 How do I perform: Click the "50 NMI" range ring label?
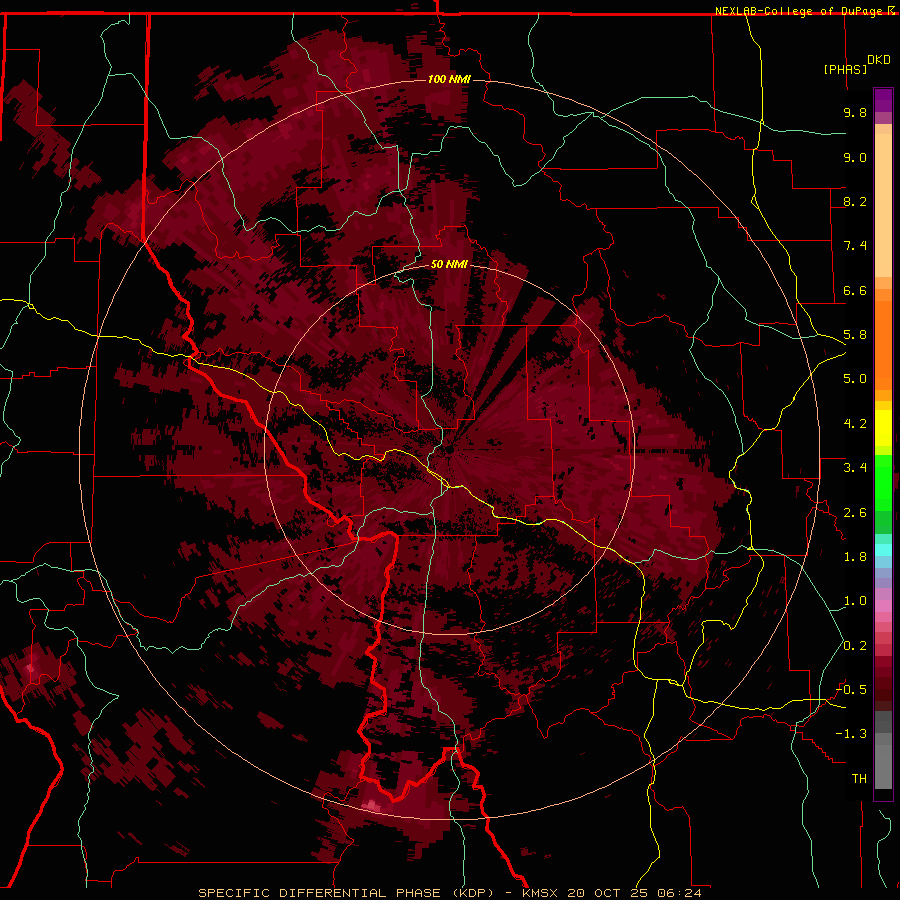tap(449, 264)
